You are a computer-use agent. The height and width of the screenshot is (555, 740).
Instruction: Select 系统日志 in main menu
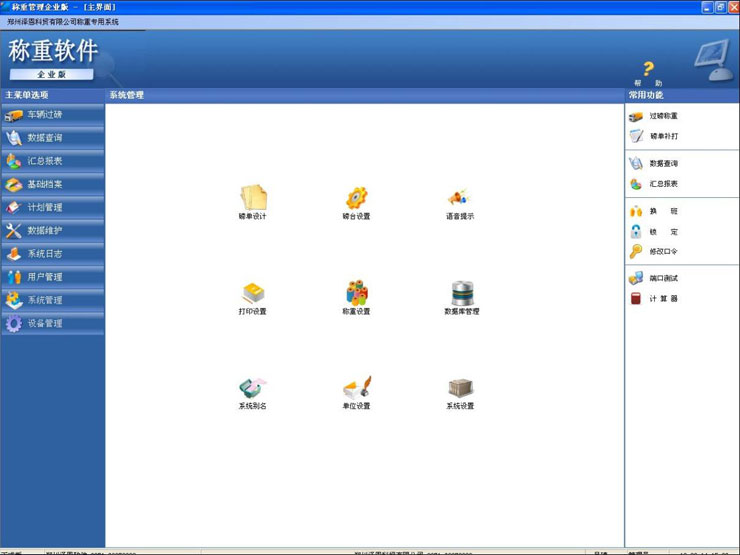click(x=52, y=254)
